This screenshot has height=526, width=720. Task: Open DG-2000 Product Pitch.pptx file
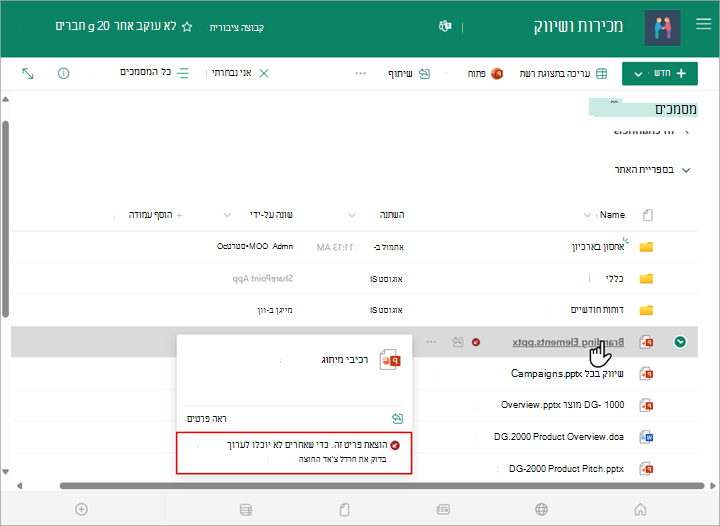[566, 469]
